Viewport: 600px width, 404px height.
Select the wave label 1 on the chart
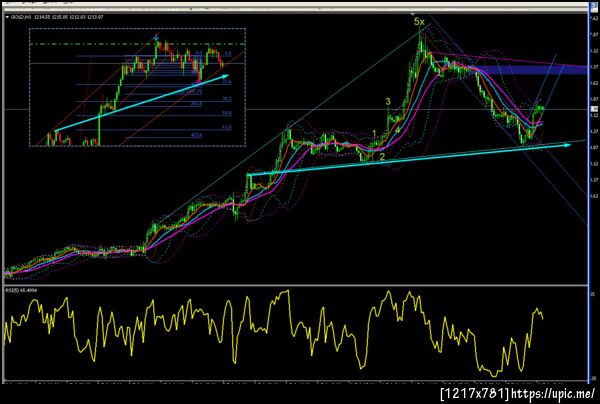coord(375,133)
